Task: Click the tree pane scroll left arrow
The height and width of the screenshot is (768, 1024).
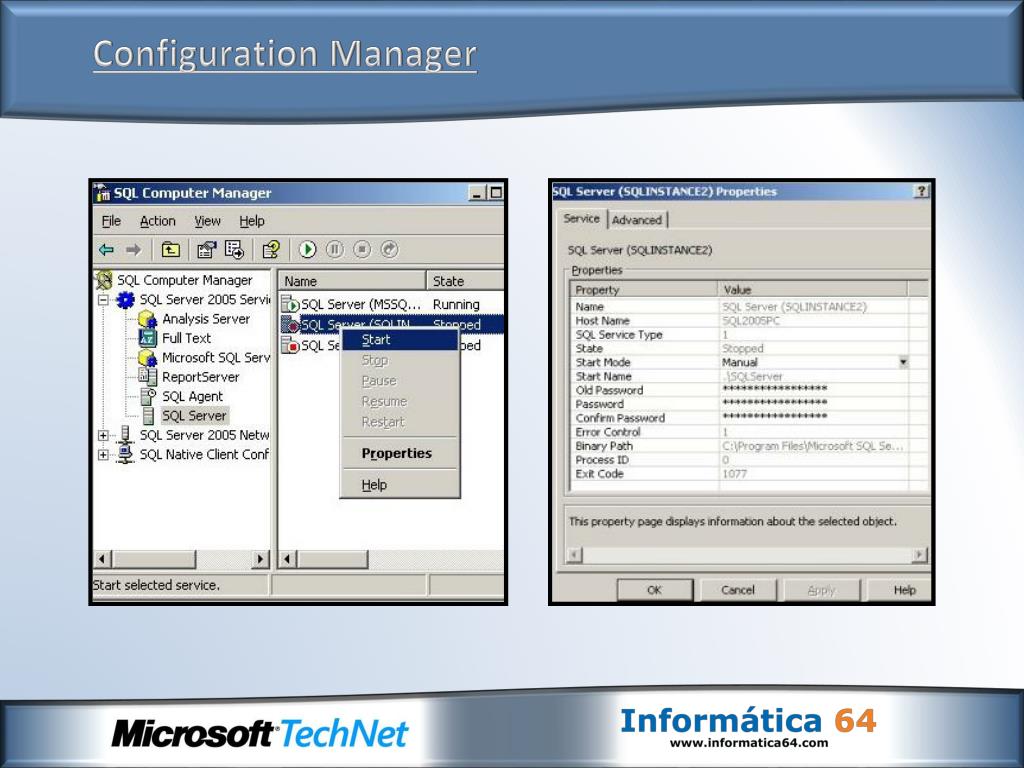Action: pyautogui.click(x=103, y=559)
